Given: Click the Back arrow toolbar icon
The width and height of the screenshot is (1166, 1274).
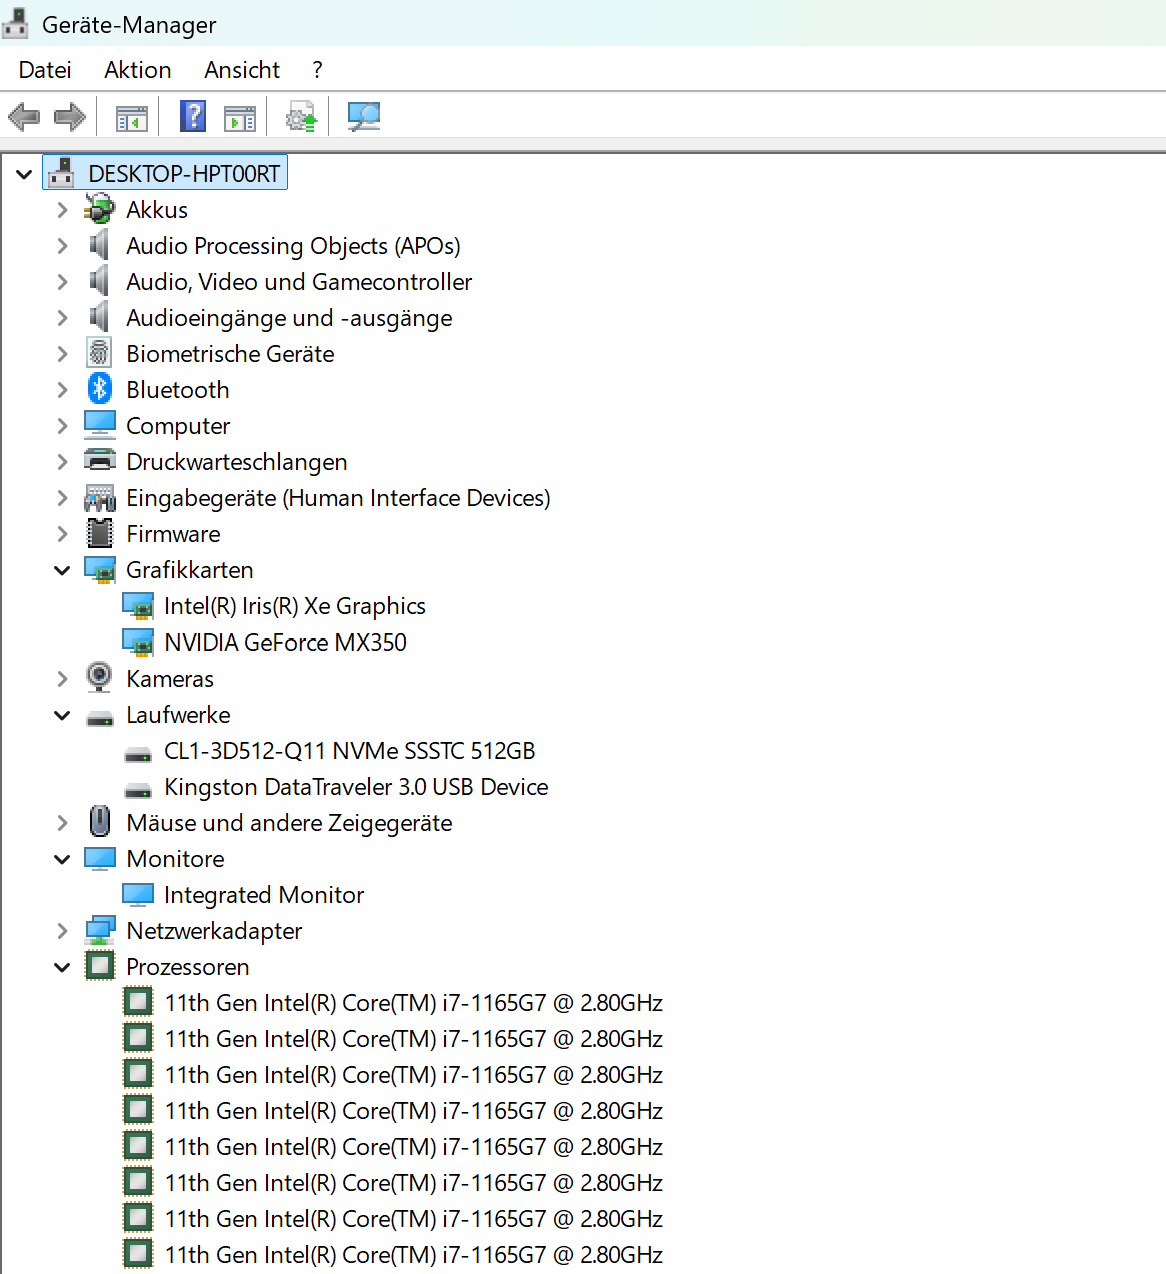Looking at the screenshot, I should (x=24, y=117).
